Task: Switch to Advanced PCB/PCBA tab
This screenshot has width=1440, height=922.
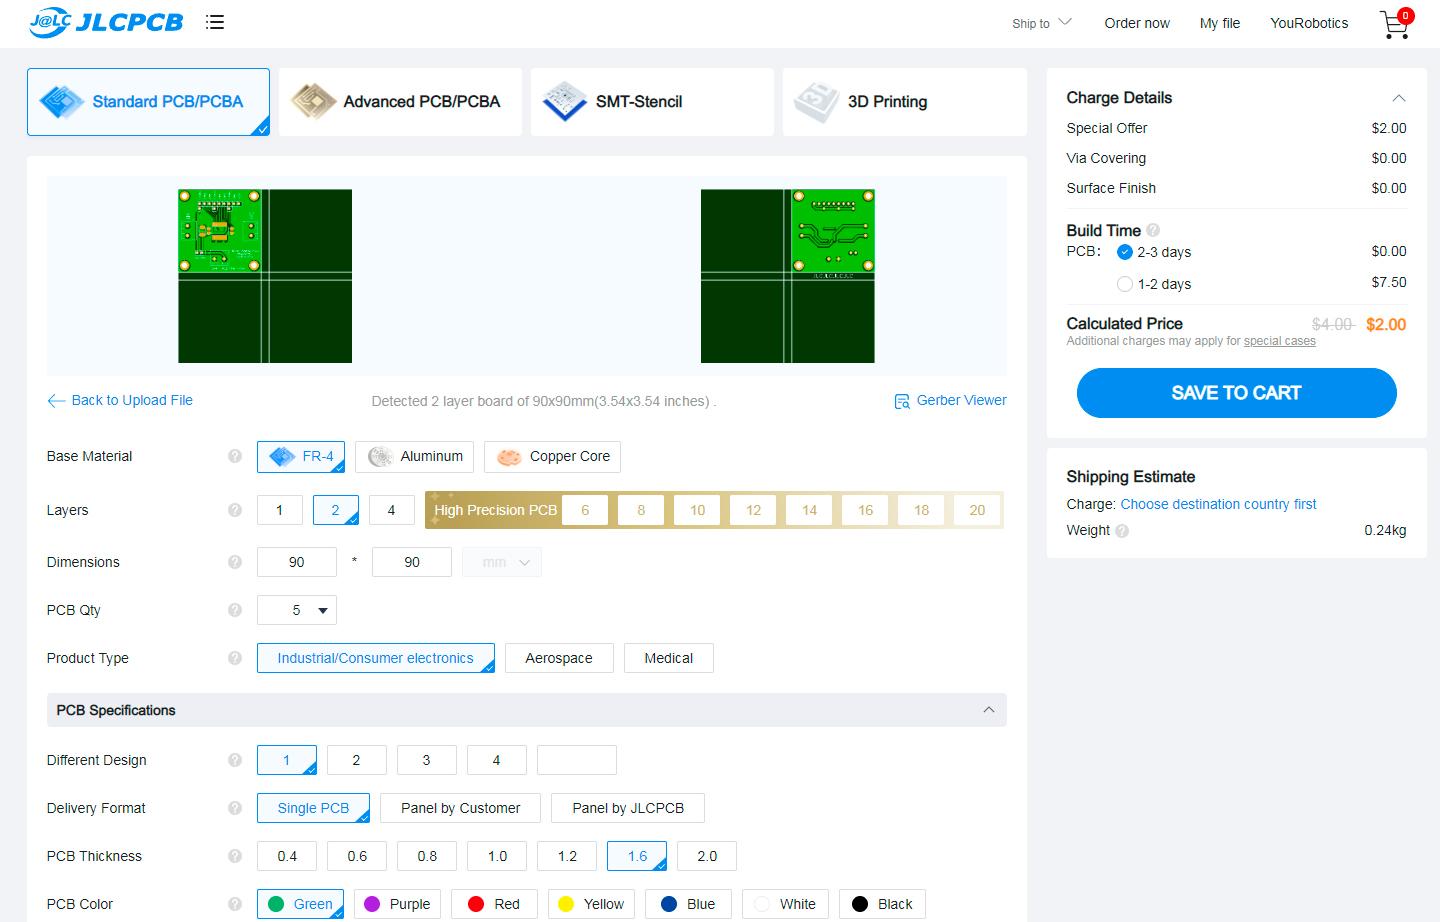Action: click(x=400, y=102)
